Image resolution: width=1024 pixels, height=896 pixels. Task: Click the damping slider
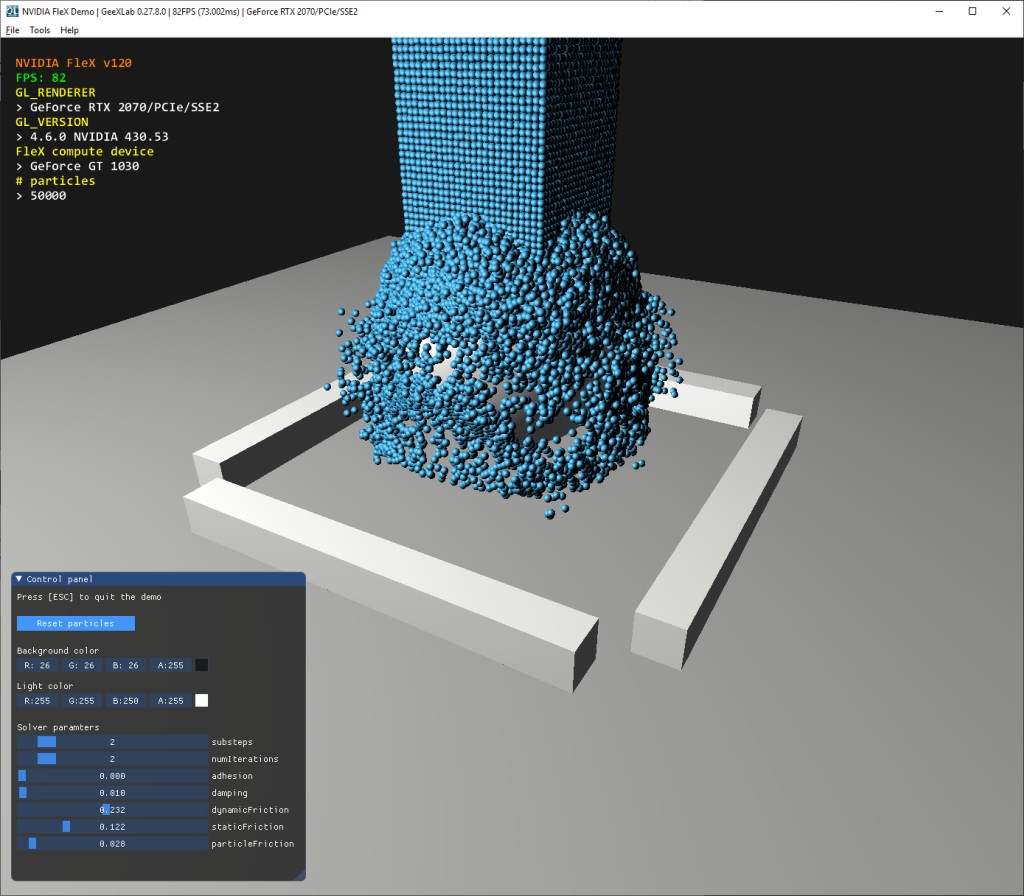point(112,793)
